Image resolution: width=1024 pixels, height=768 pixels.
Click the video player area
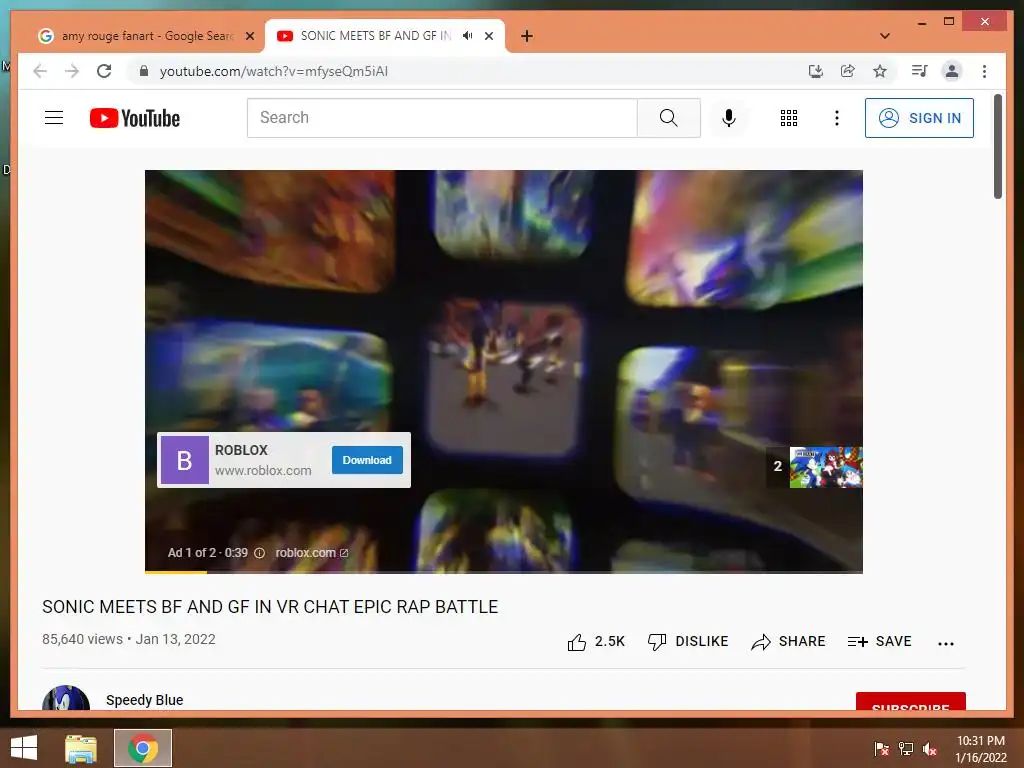(x=504, y=372)
